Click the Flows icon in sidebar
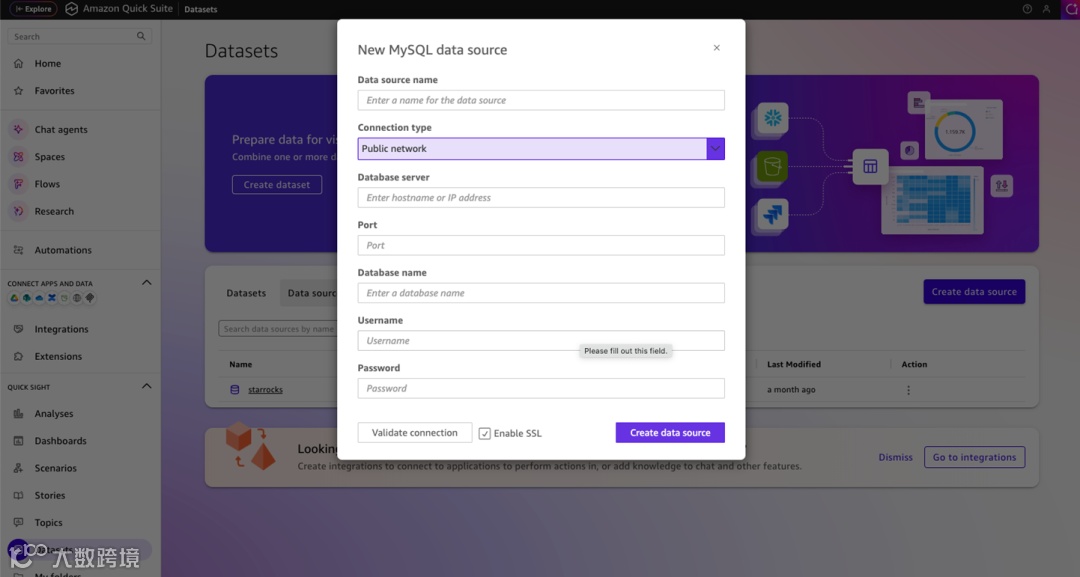 click(19, 184)
